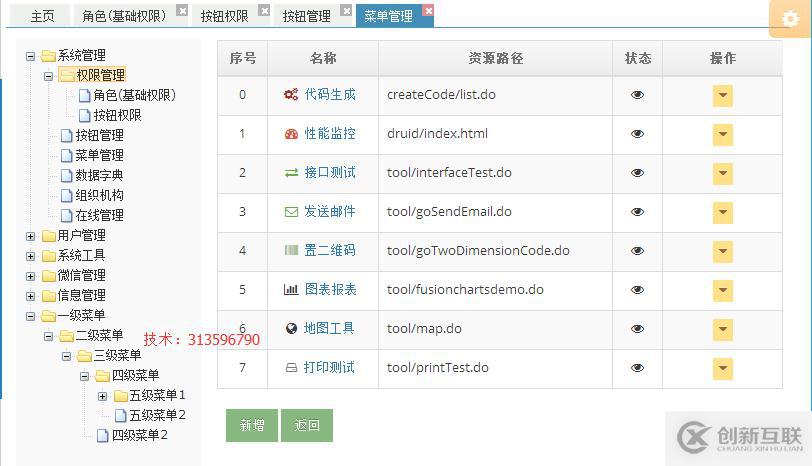Toggle visibility eye for 接口测试 row
Viewport: 812px width, 466px height.
point(637,173)
